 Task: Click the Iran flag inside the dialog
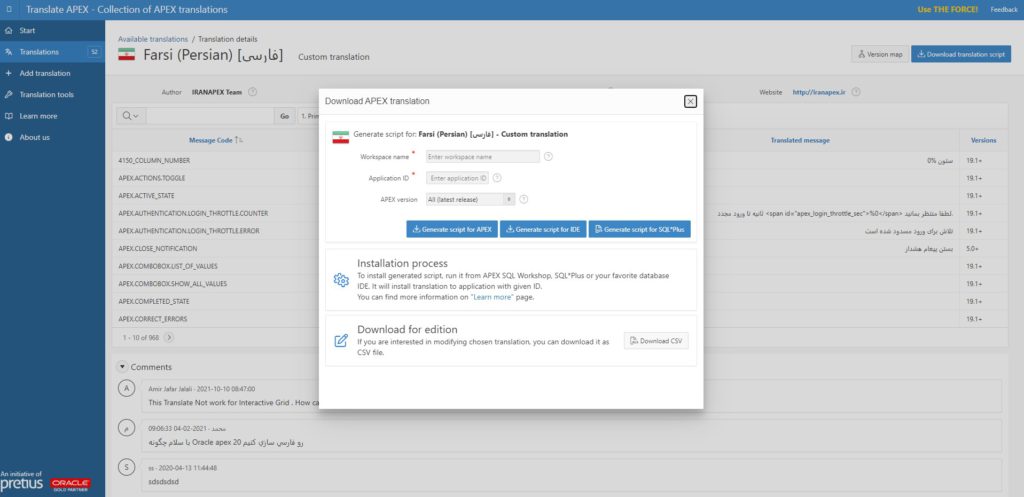pos(341,137)
